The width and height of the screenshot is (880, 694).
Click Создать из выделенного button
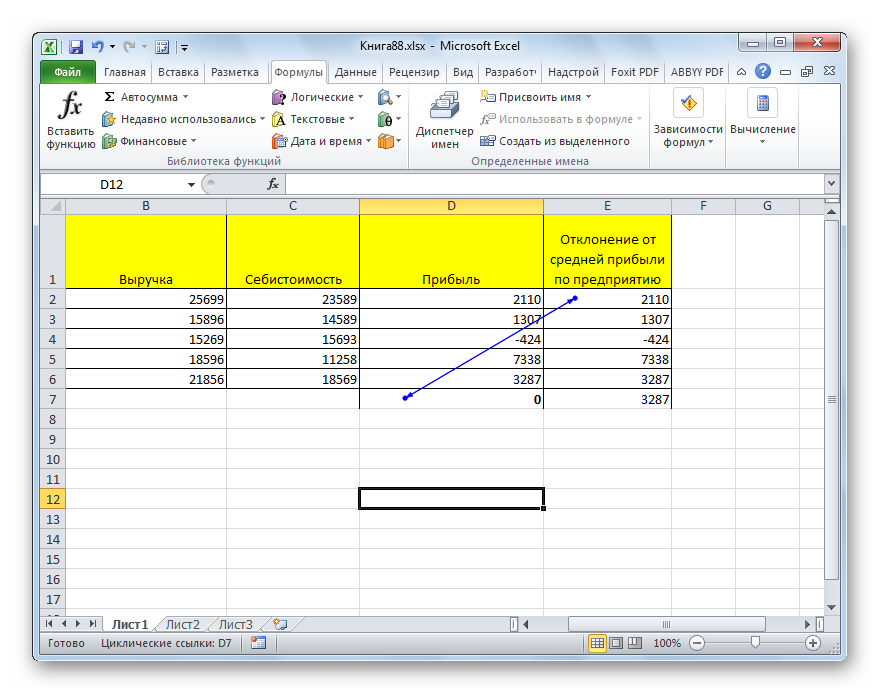[564, 141]
